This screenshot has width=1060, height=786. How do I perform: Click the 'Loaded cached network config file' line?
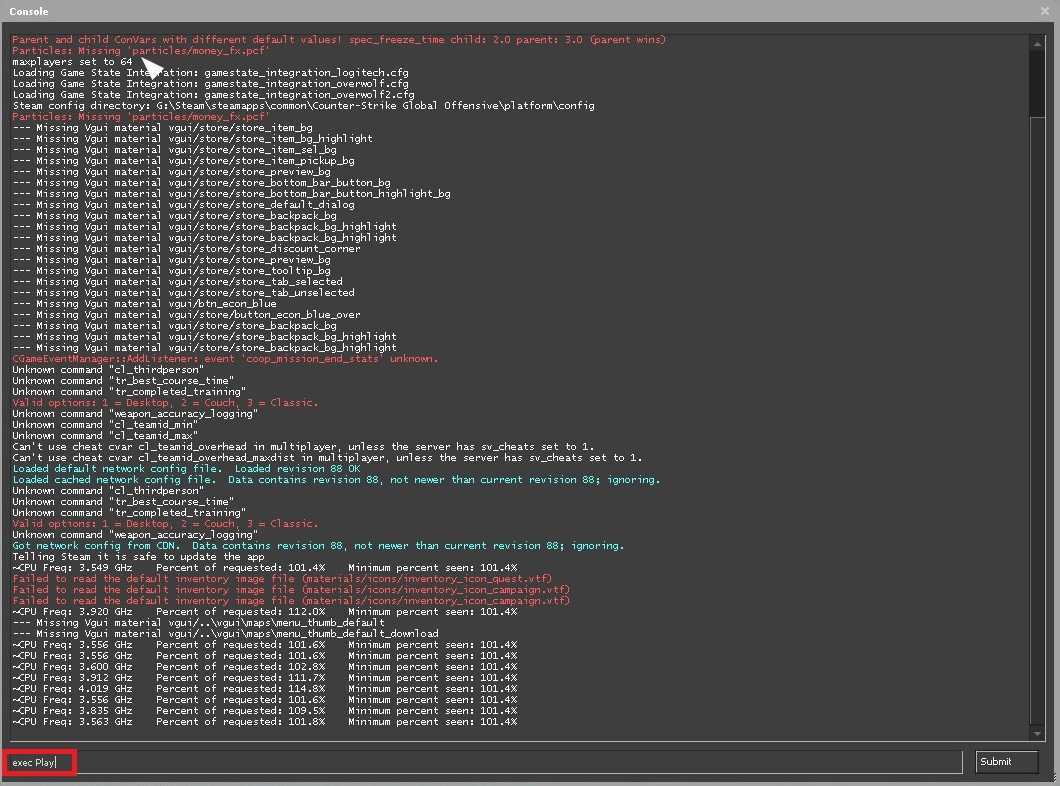(x=337, y=479)
